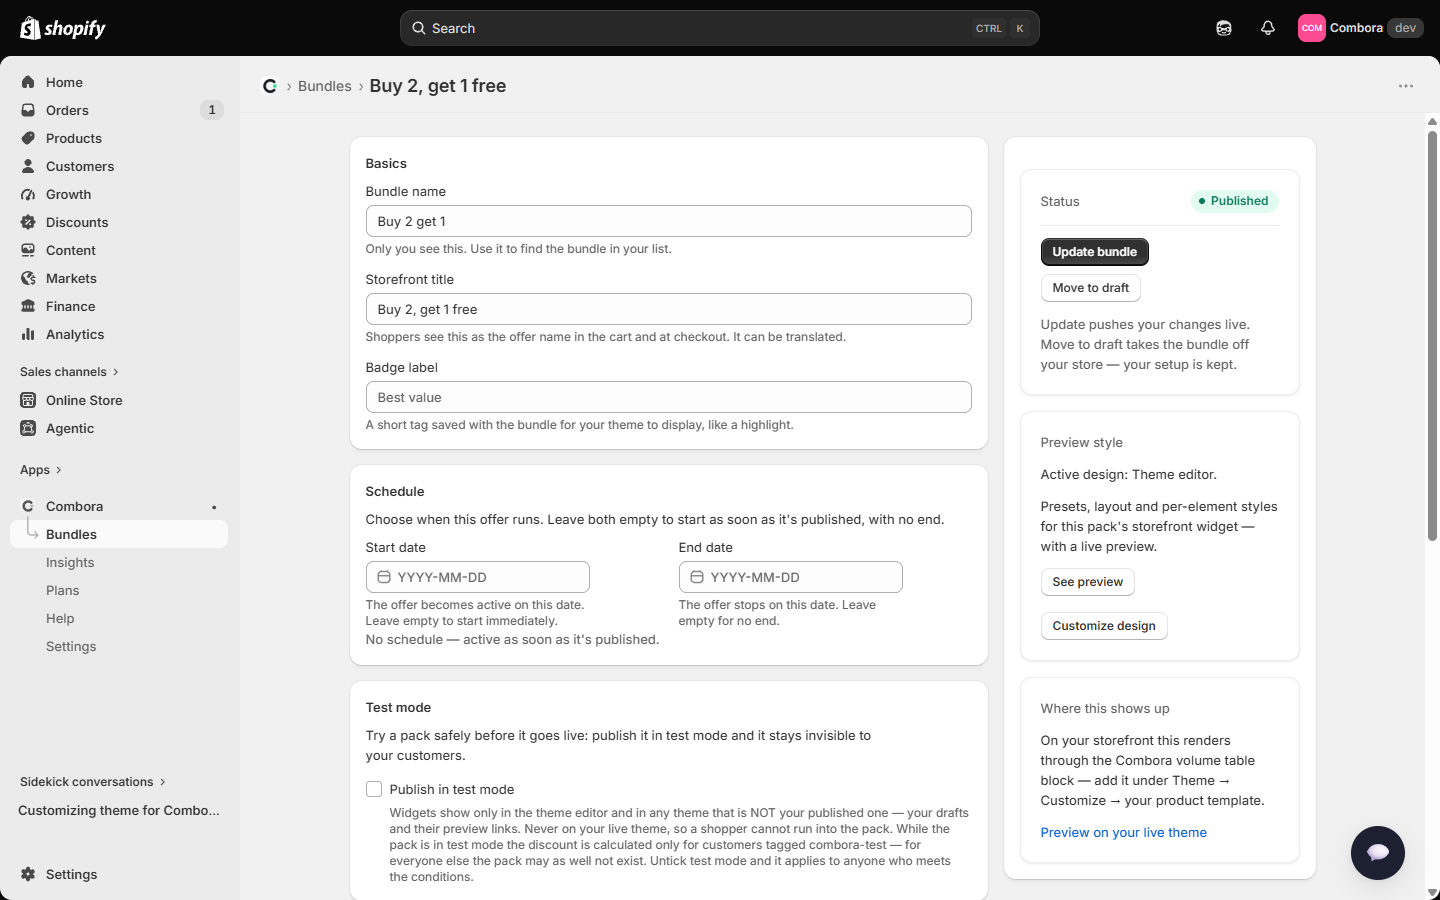
Task: Click Customize design button
Action: pos(1104,626)
